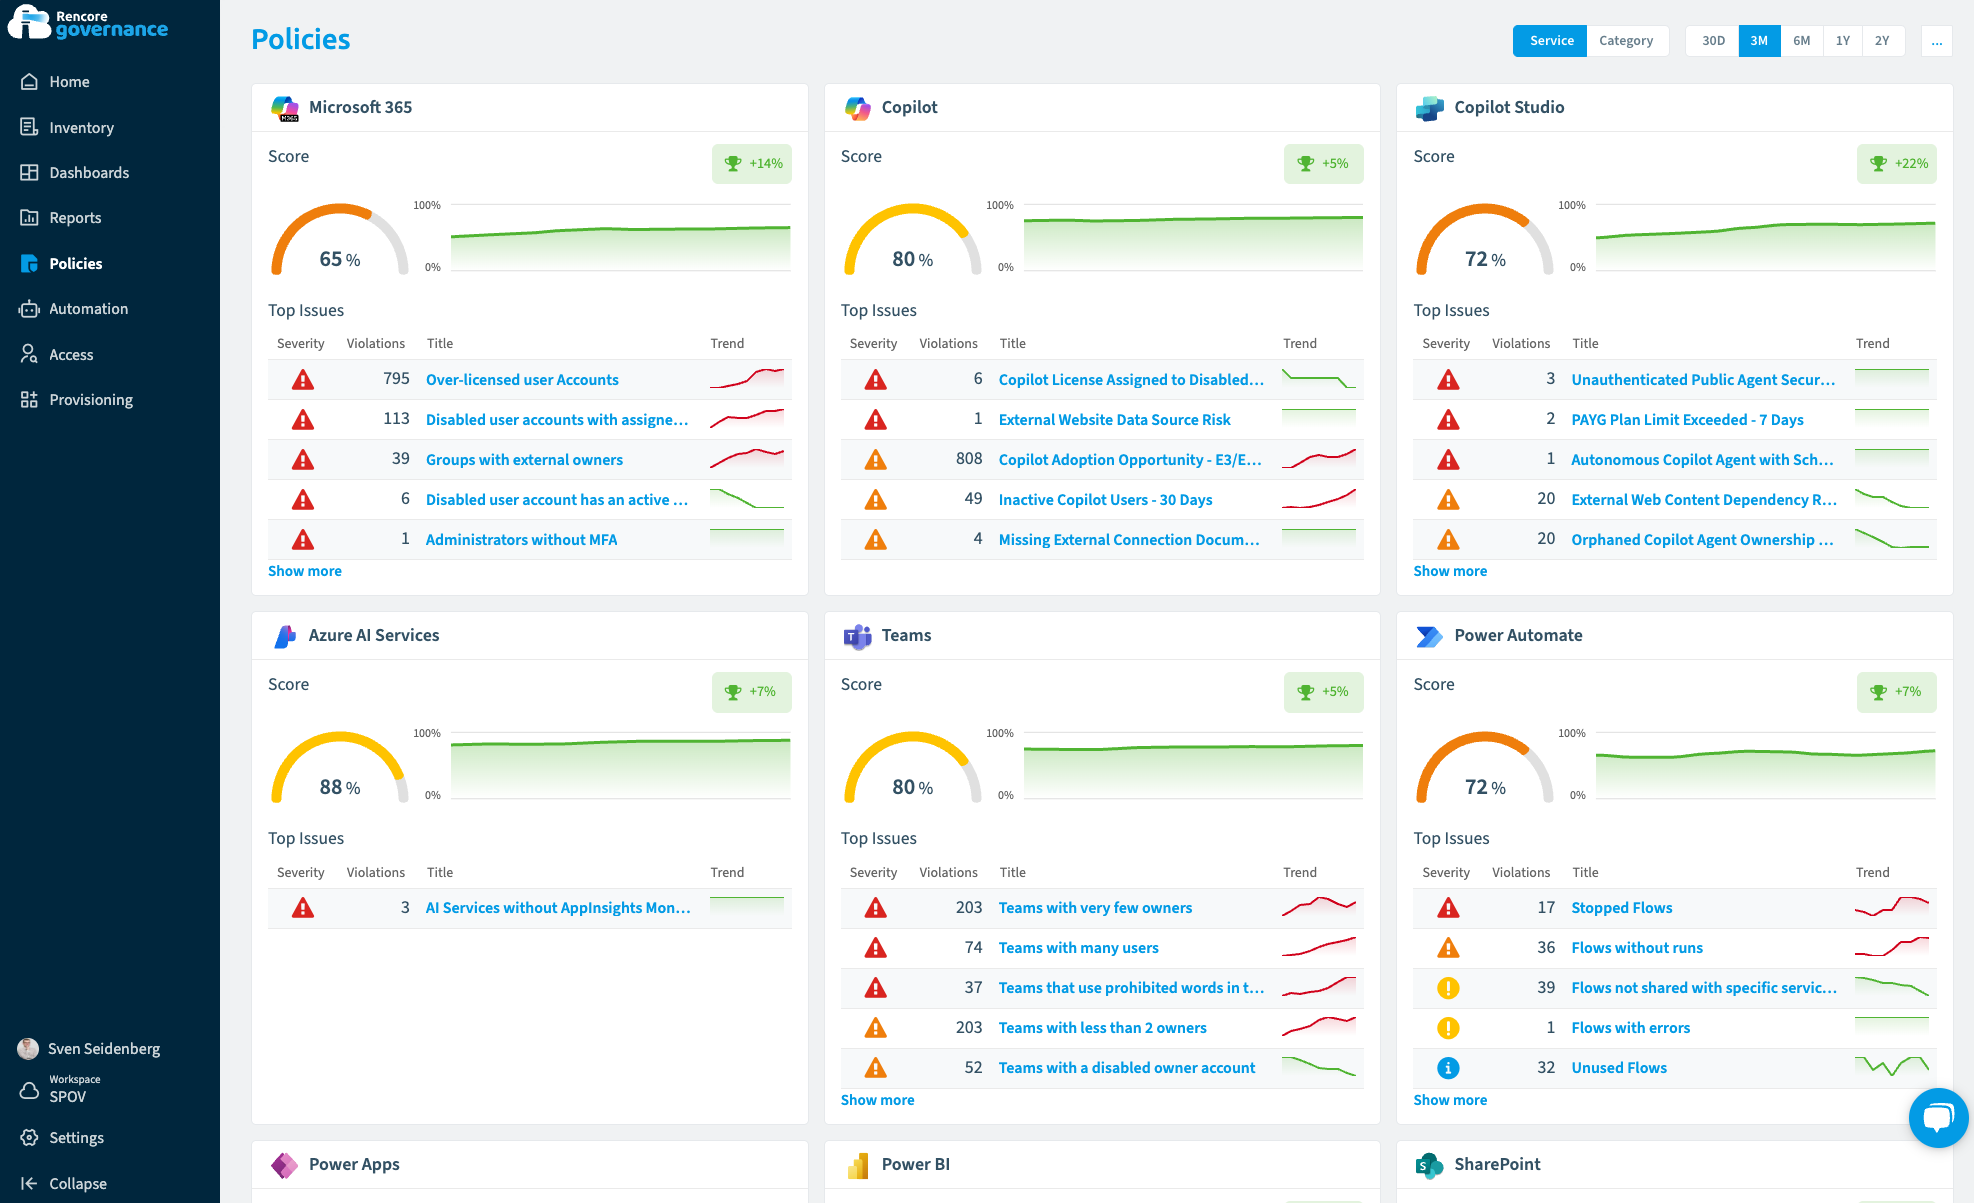The image size is (1974, 1203).
Task: Click the Microsoft 365 service icon
Action: point(285,108)
